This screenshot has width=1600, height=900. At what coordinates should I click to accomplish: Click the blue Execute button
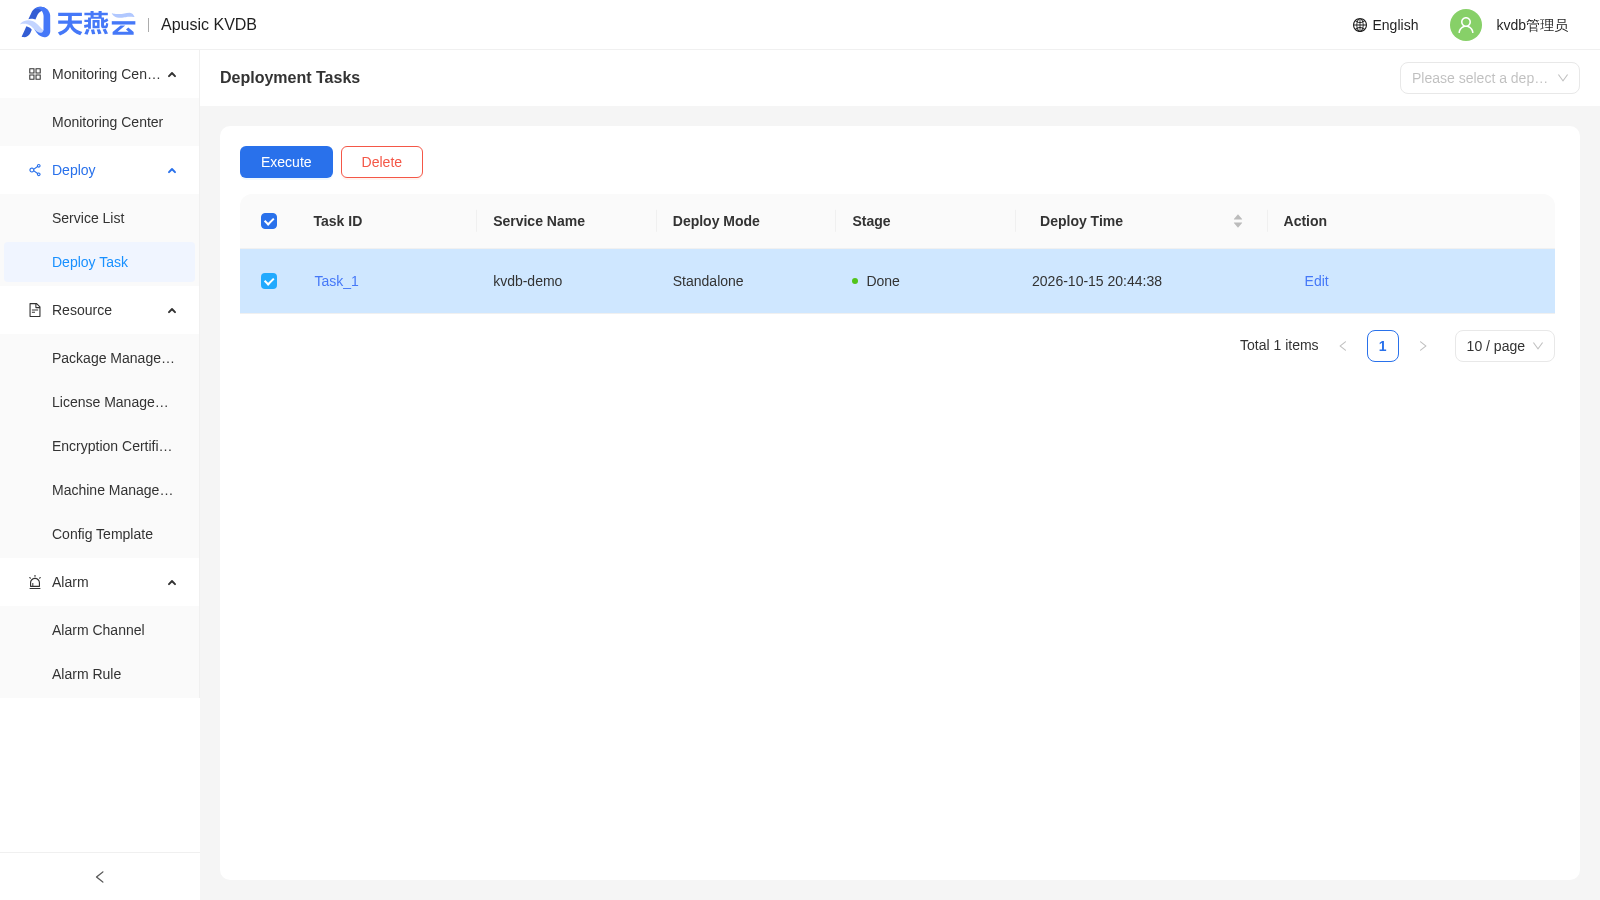pos(286,162)
